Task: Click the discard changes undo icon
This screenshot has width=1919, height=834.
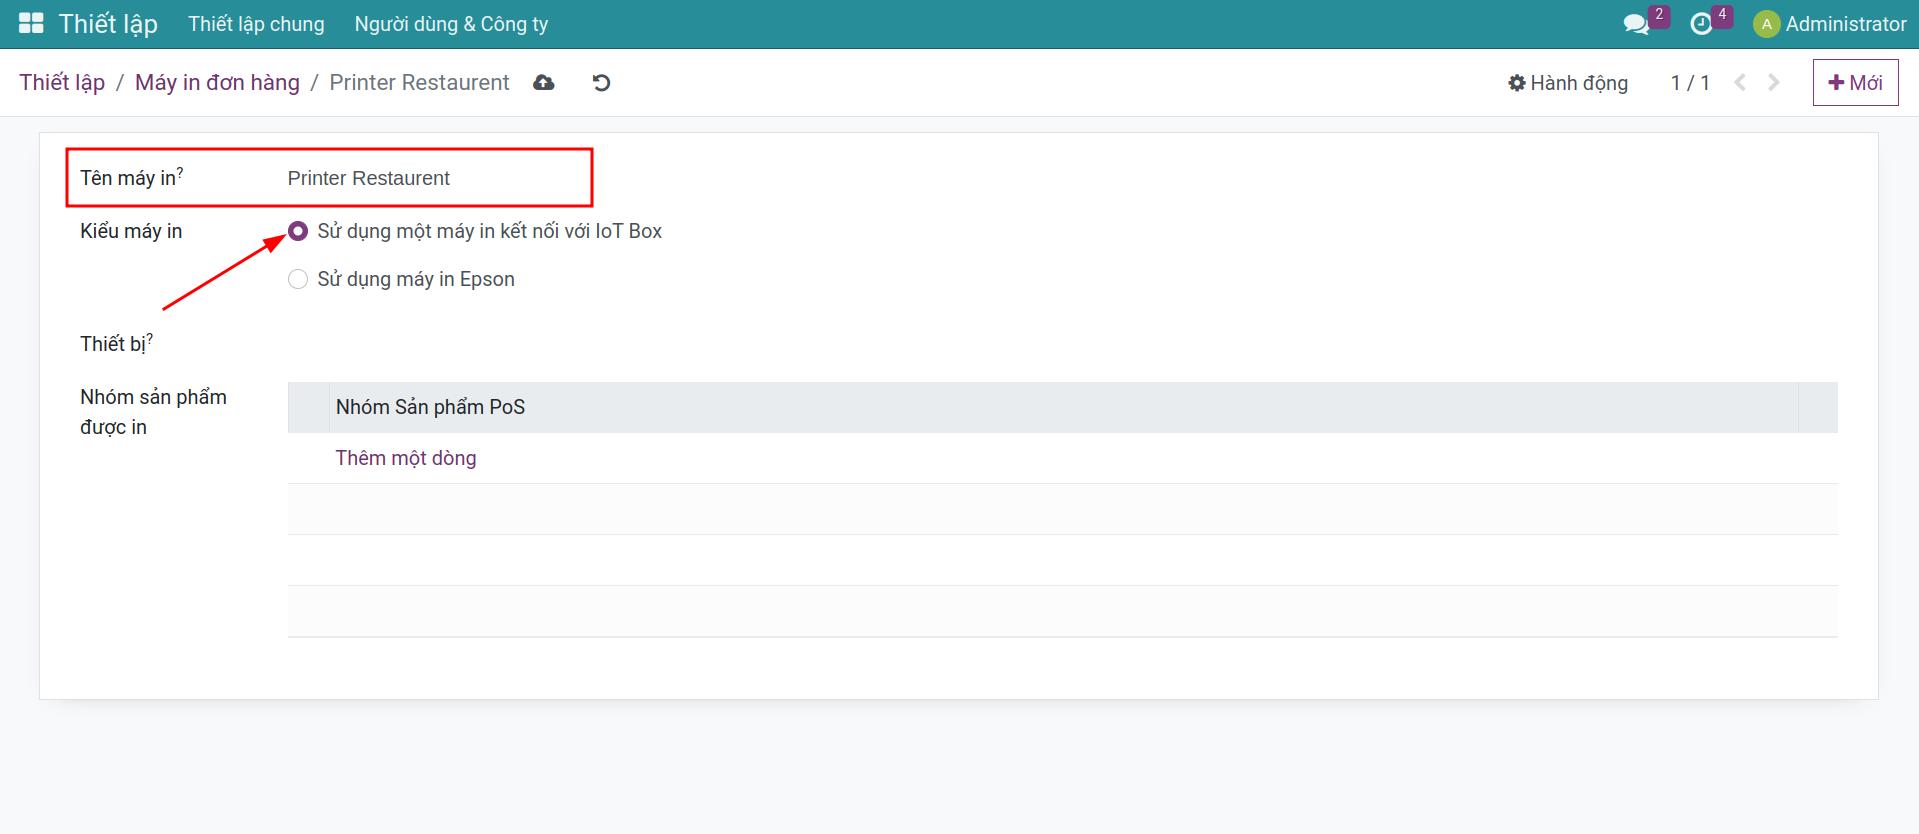Action: (601, 83)
